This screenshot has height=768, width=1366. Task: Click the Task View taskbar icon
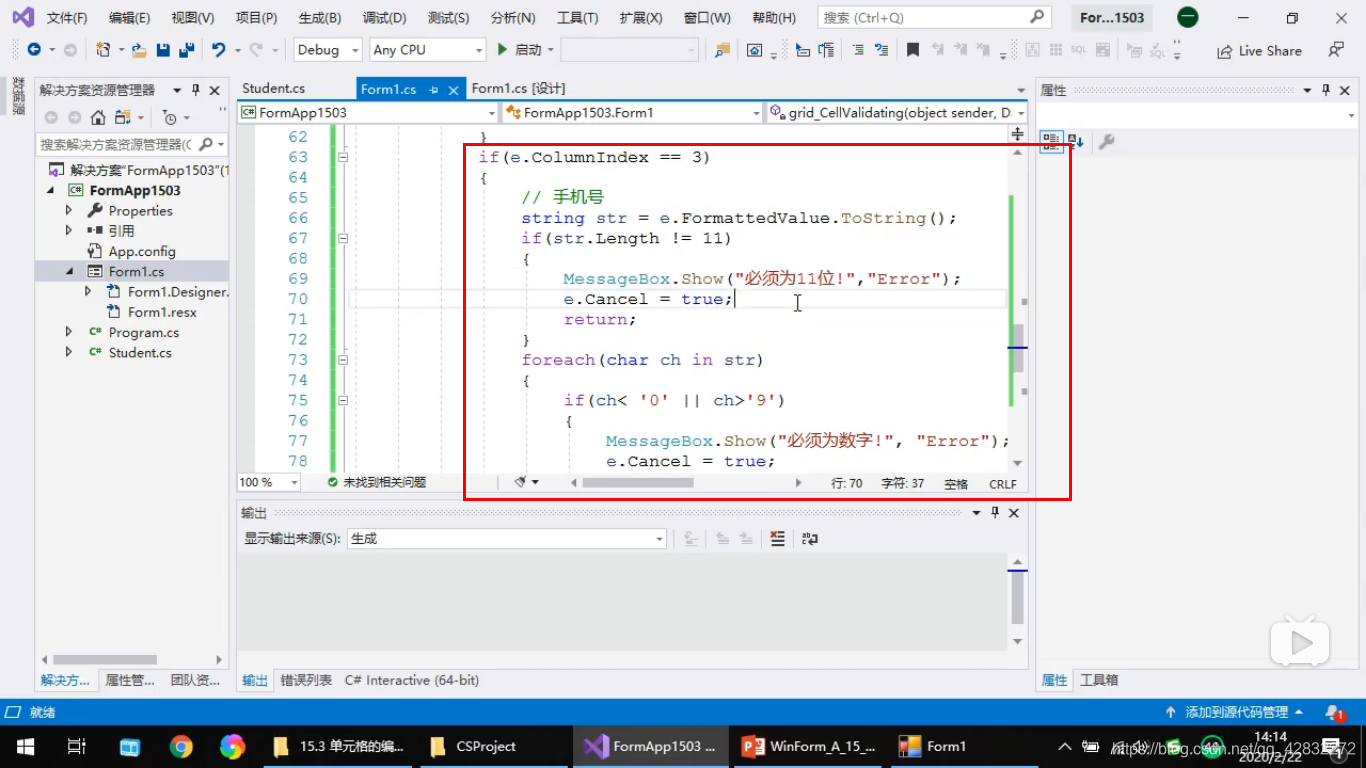pyautogui.click(x=76, y=746)
